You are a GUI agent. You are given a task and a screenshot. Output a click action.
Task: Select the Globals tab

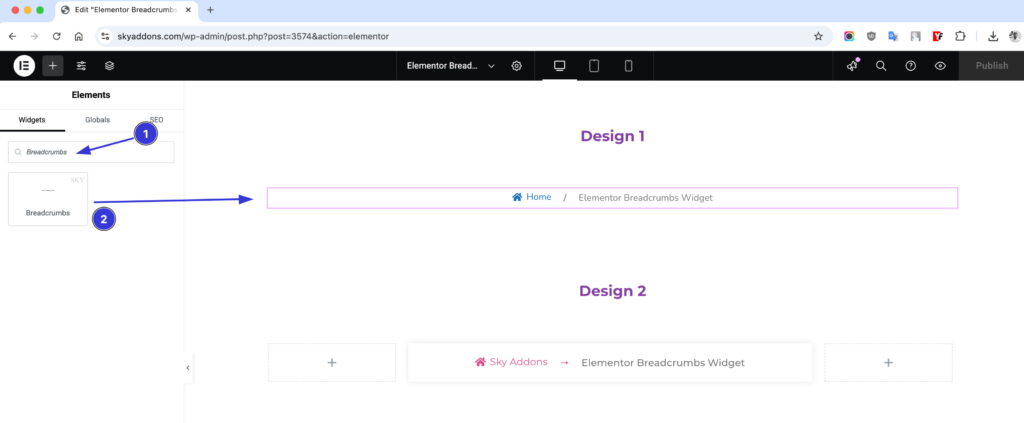tap(97, 120)
